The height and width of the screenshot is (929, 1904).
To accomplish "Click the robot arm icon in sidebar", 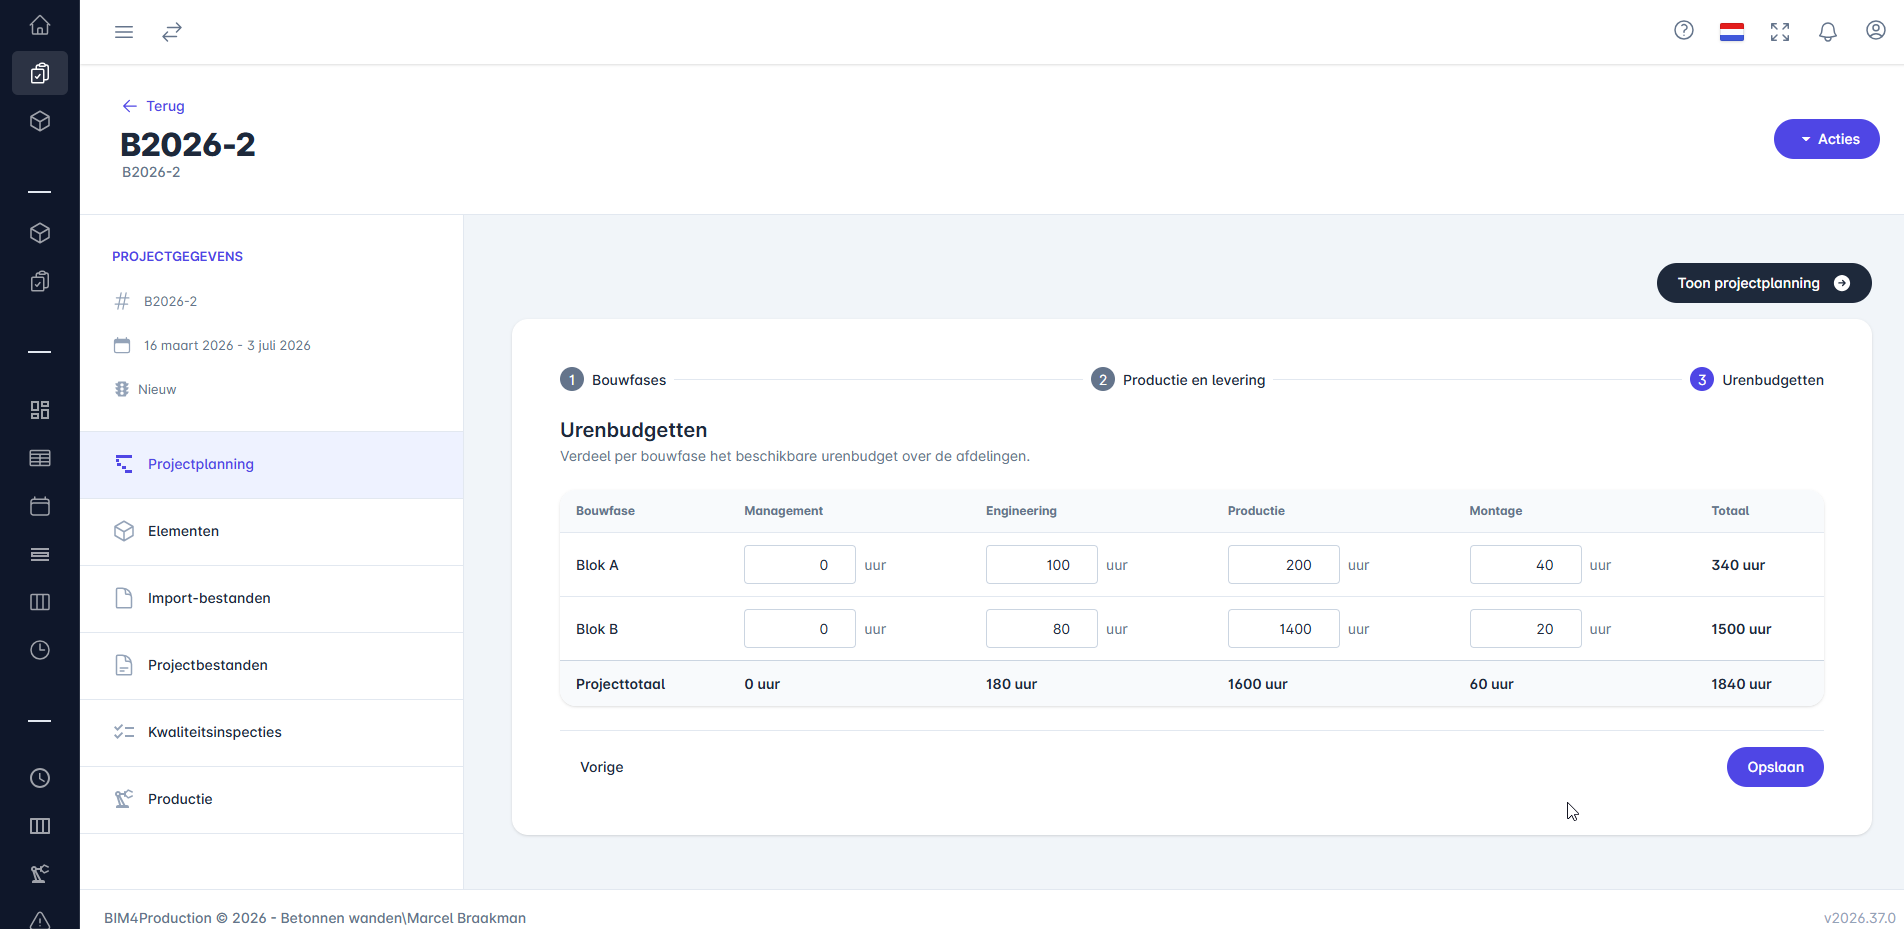I will coord(40,874).
